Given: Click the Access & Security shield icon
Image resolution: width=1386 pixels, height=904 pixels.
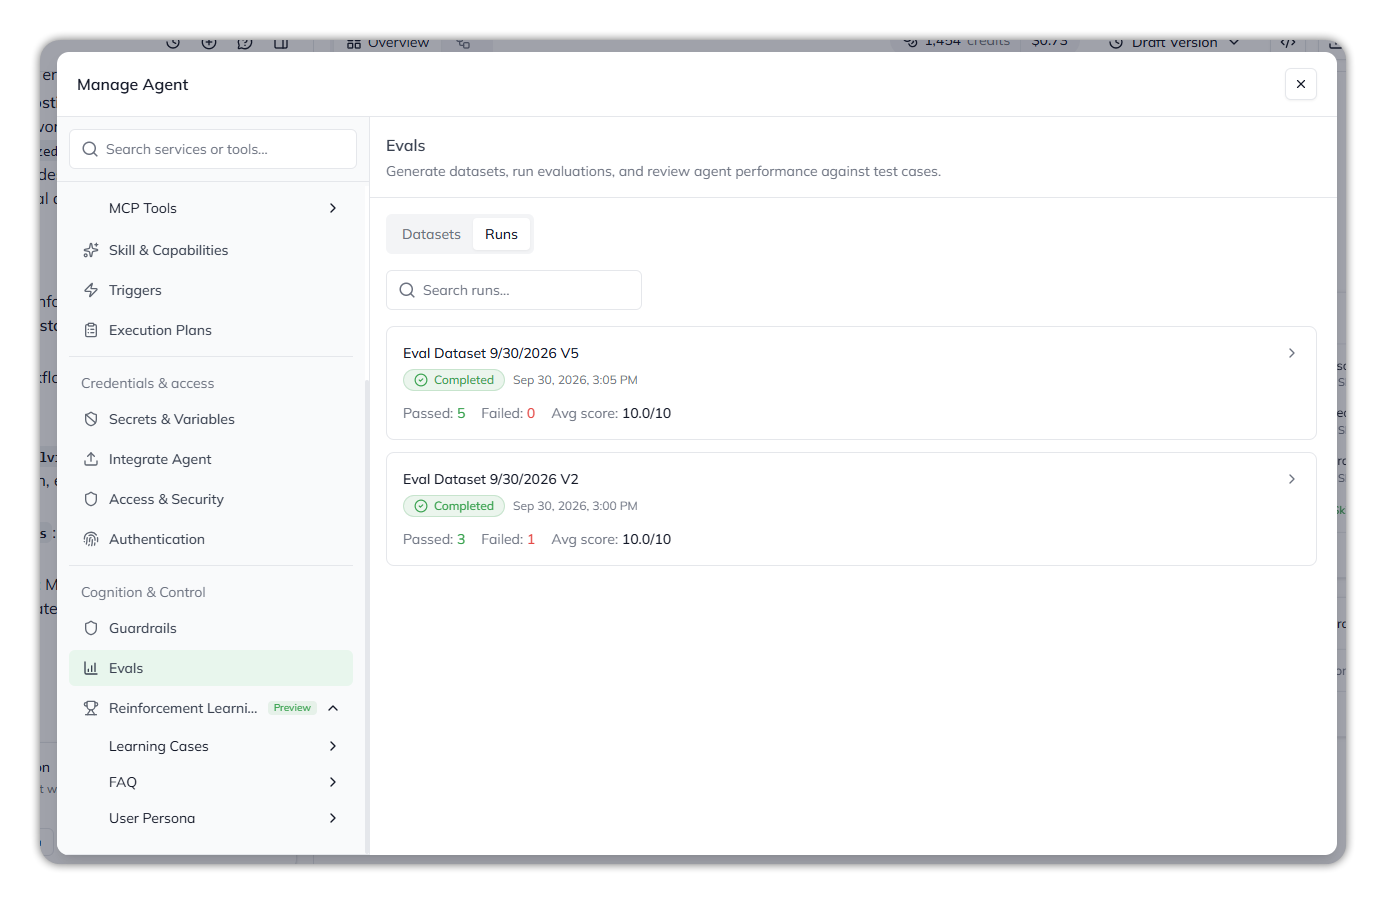Looking at the screenshot, I should [x=91, y=499].
